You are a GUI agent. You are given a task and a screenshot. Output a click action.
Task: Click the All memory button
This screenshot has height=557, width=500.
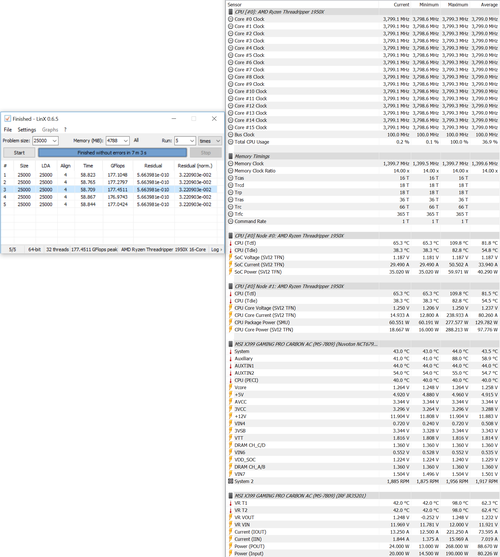click(x=136, y=140)
